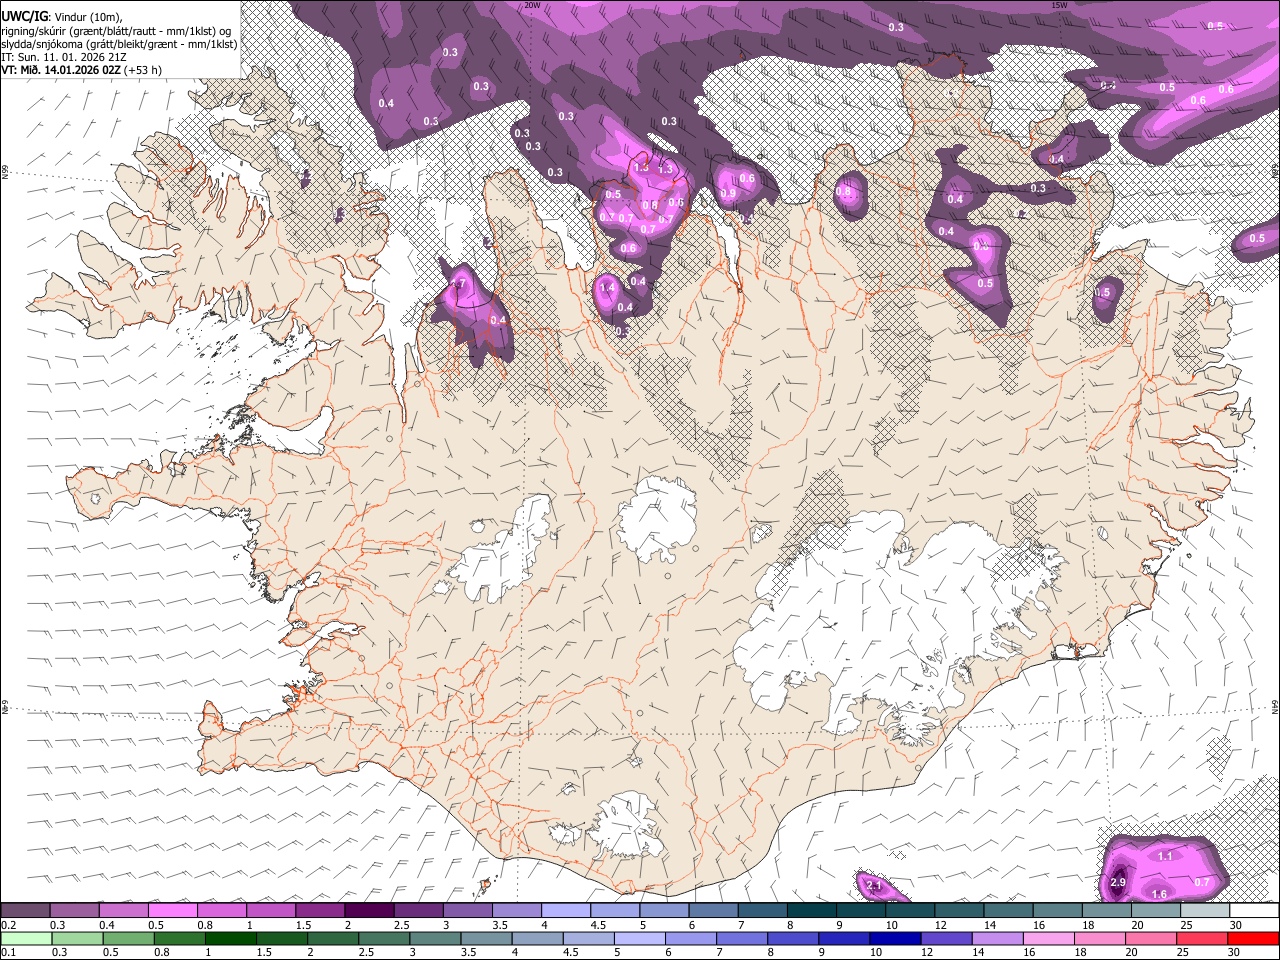The width and height of the screenshot is (1280, 960).
Task: Pick the deep navy blue swatch between 10 and 12
Action: point(895,938)
